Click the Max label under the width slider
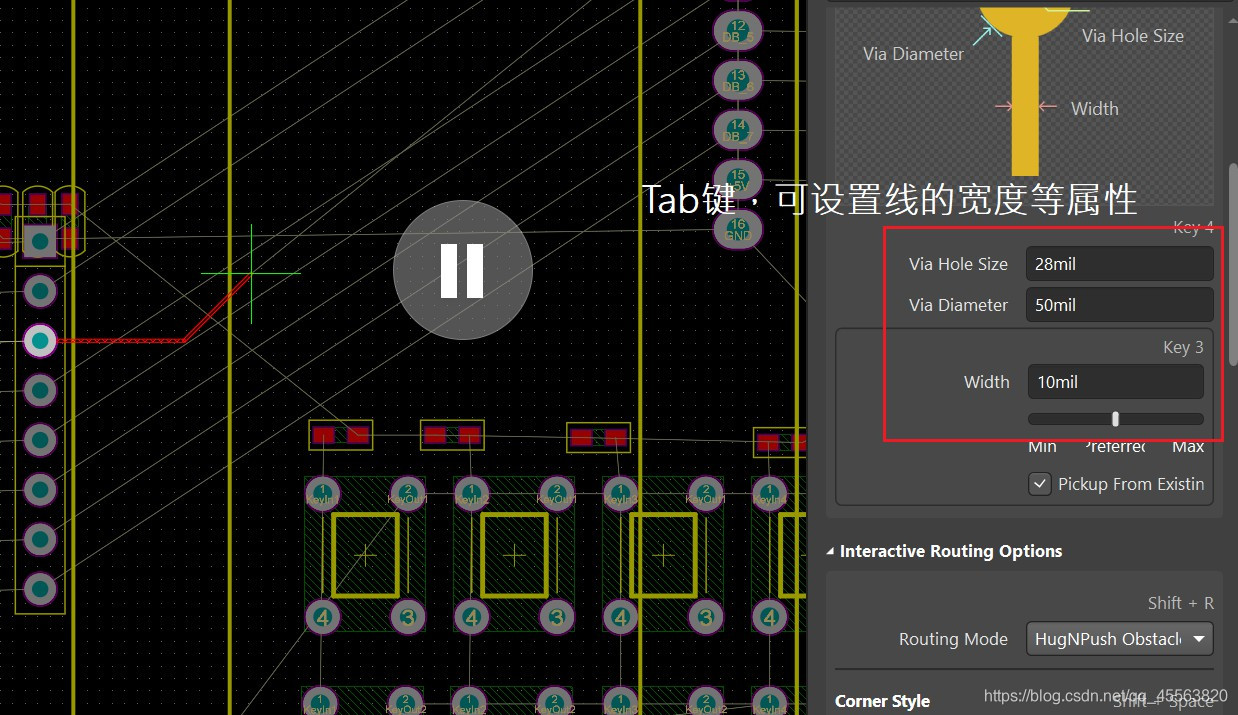Screen dimensions: 1238x715 tap(1188, 447)
